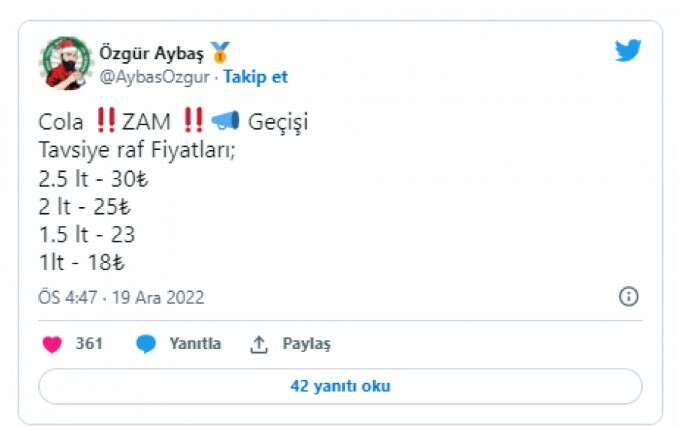Click the Yanıtla reply label
This screenshot has width=682, height=426.
pyautogui.click(x=195, y=343)
